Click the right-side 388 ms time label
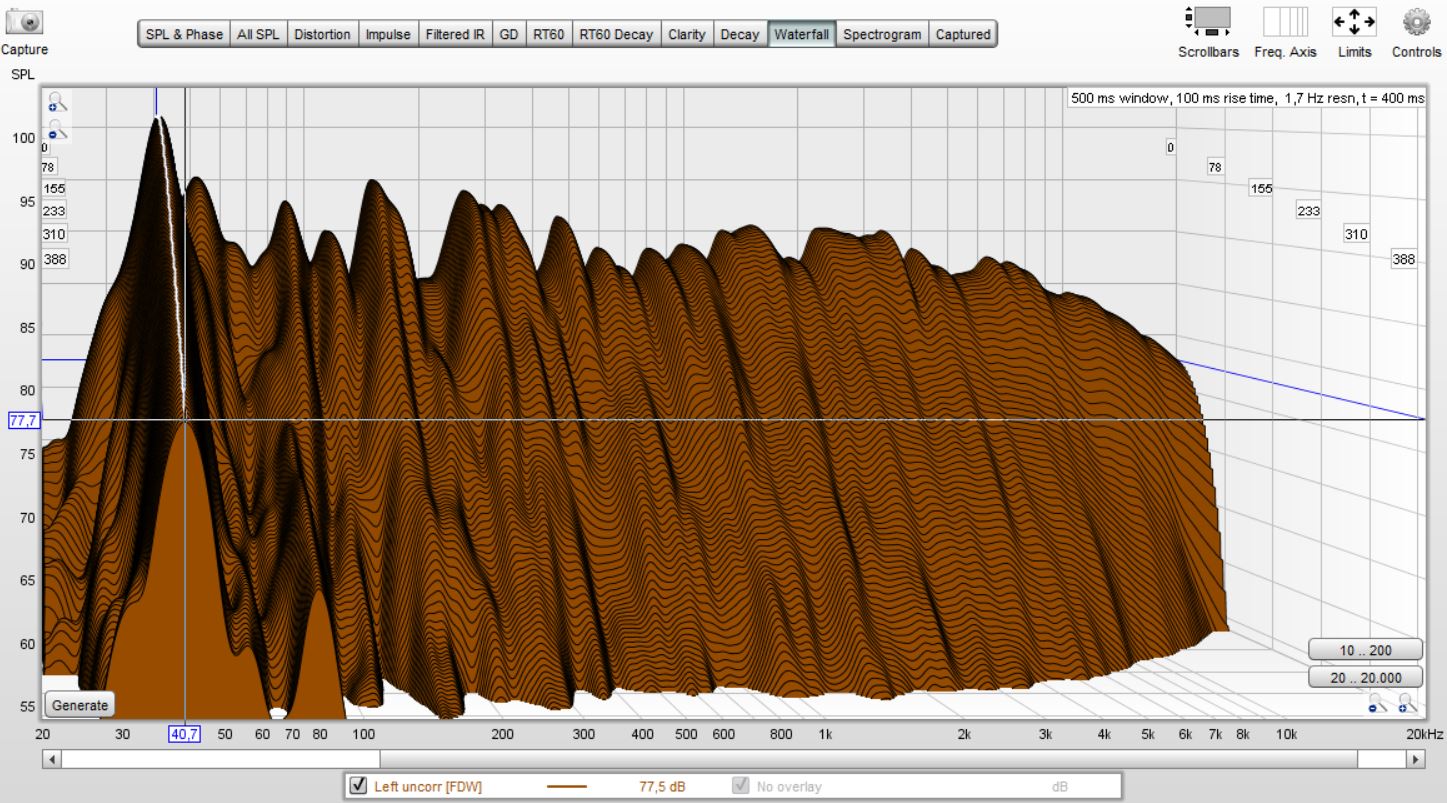This screenshot has height=803, width=1447. (1404, 259)
